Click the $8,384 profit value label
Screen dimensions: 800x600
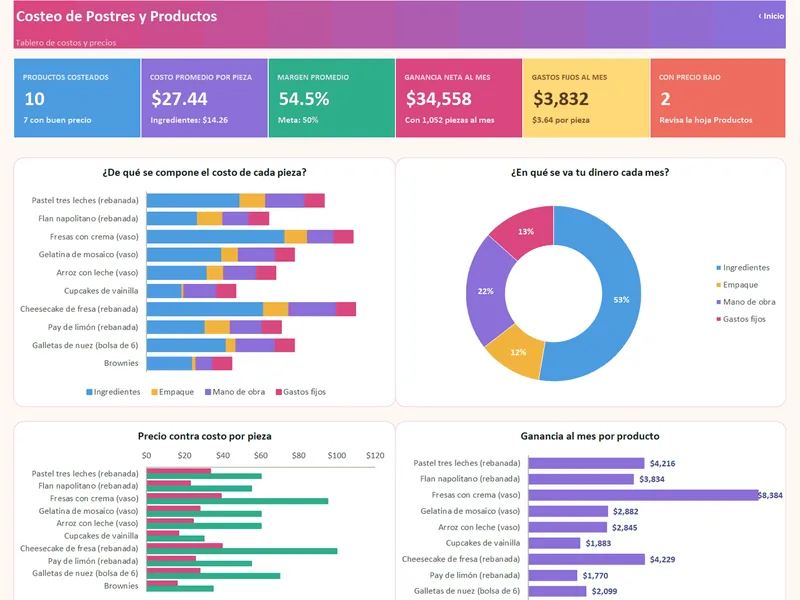coord(770,495)
